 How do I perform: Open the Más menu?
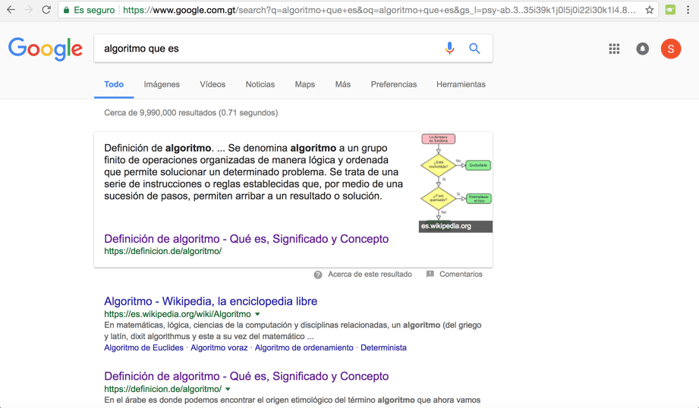343,84
